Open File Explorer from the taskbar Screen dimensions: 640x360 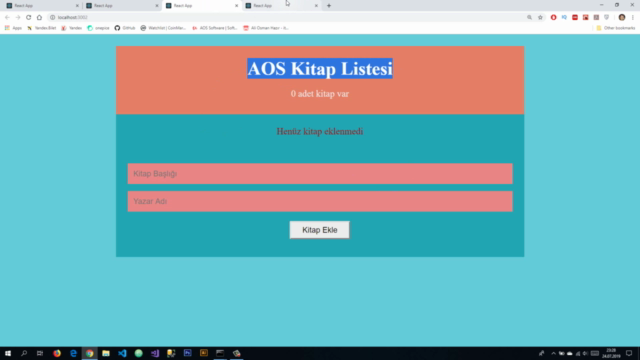point(106,353)
